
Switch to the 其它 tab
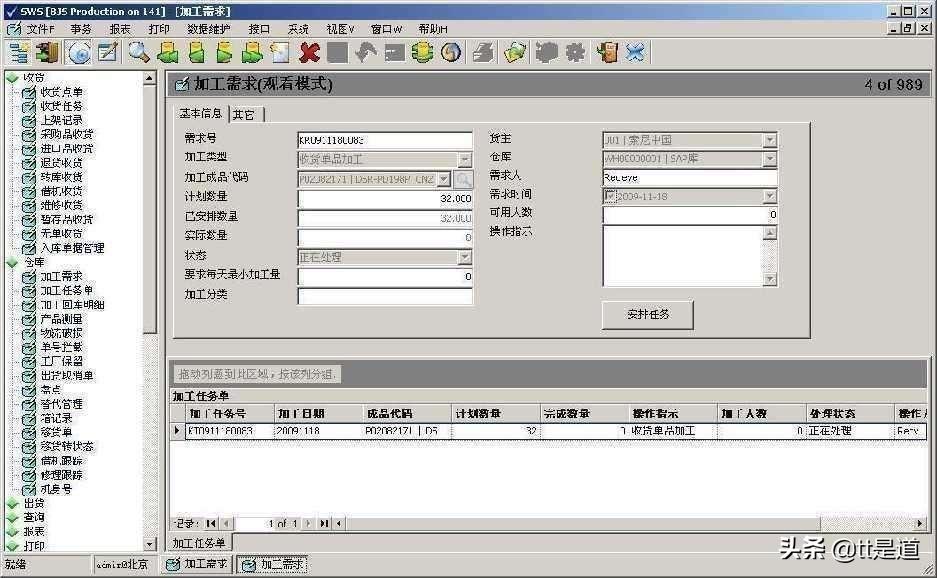244,115
